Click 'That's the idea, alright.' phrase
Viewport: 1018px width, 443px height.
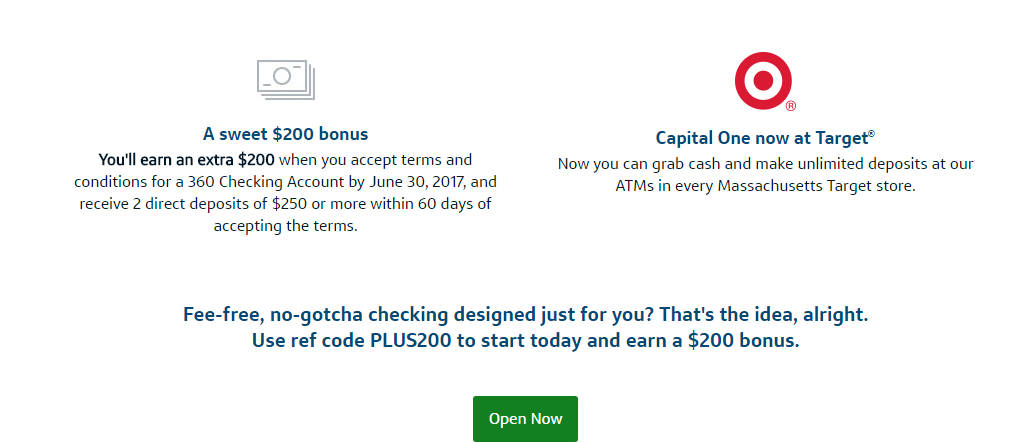pyautogui.click(x=764, y=316)
